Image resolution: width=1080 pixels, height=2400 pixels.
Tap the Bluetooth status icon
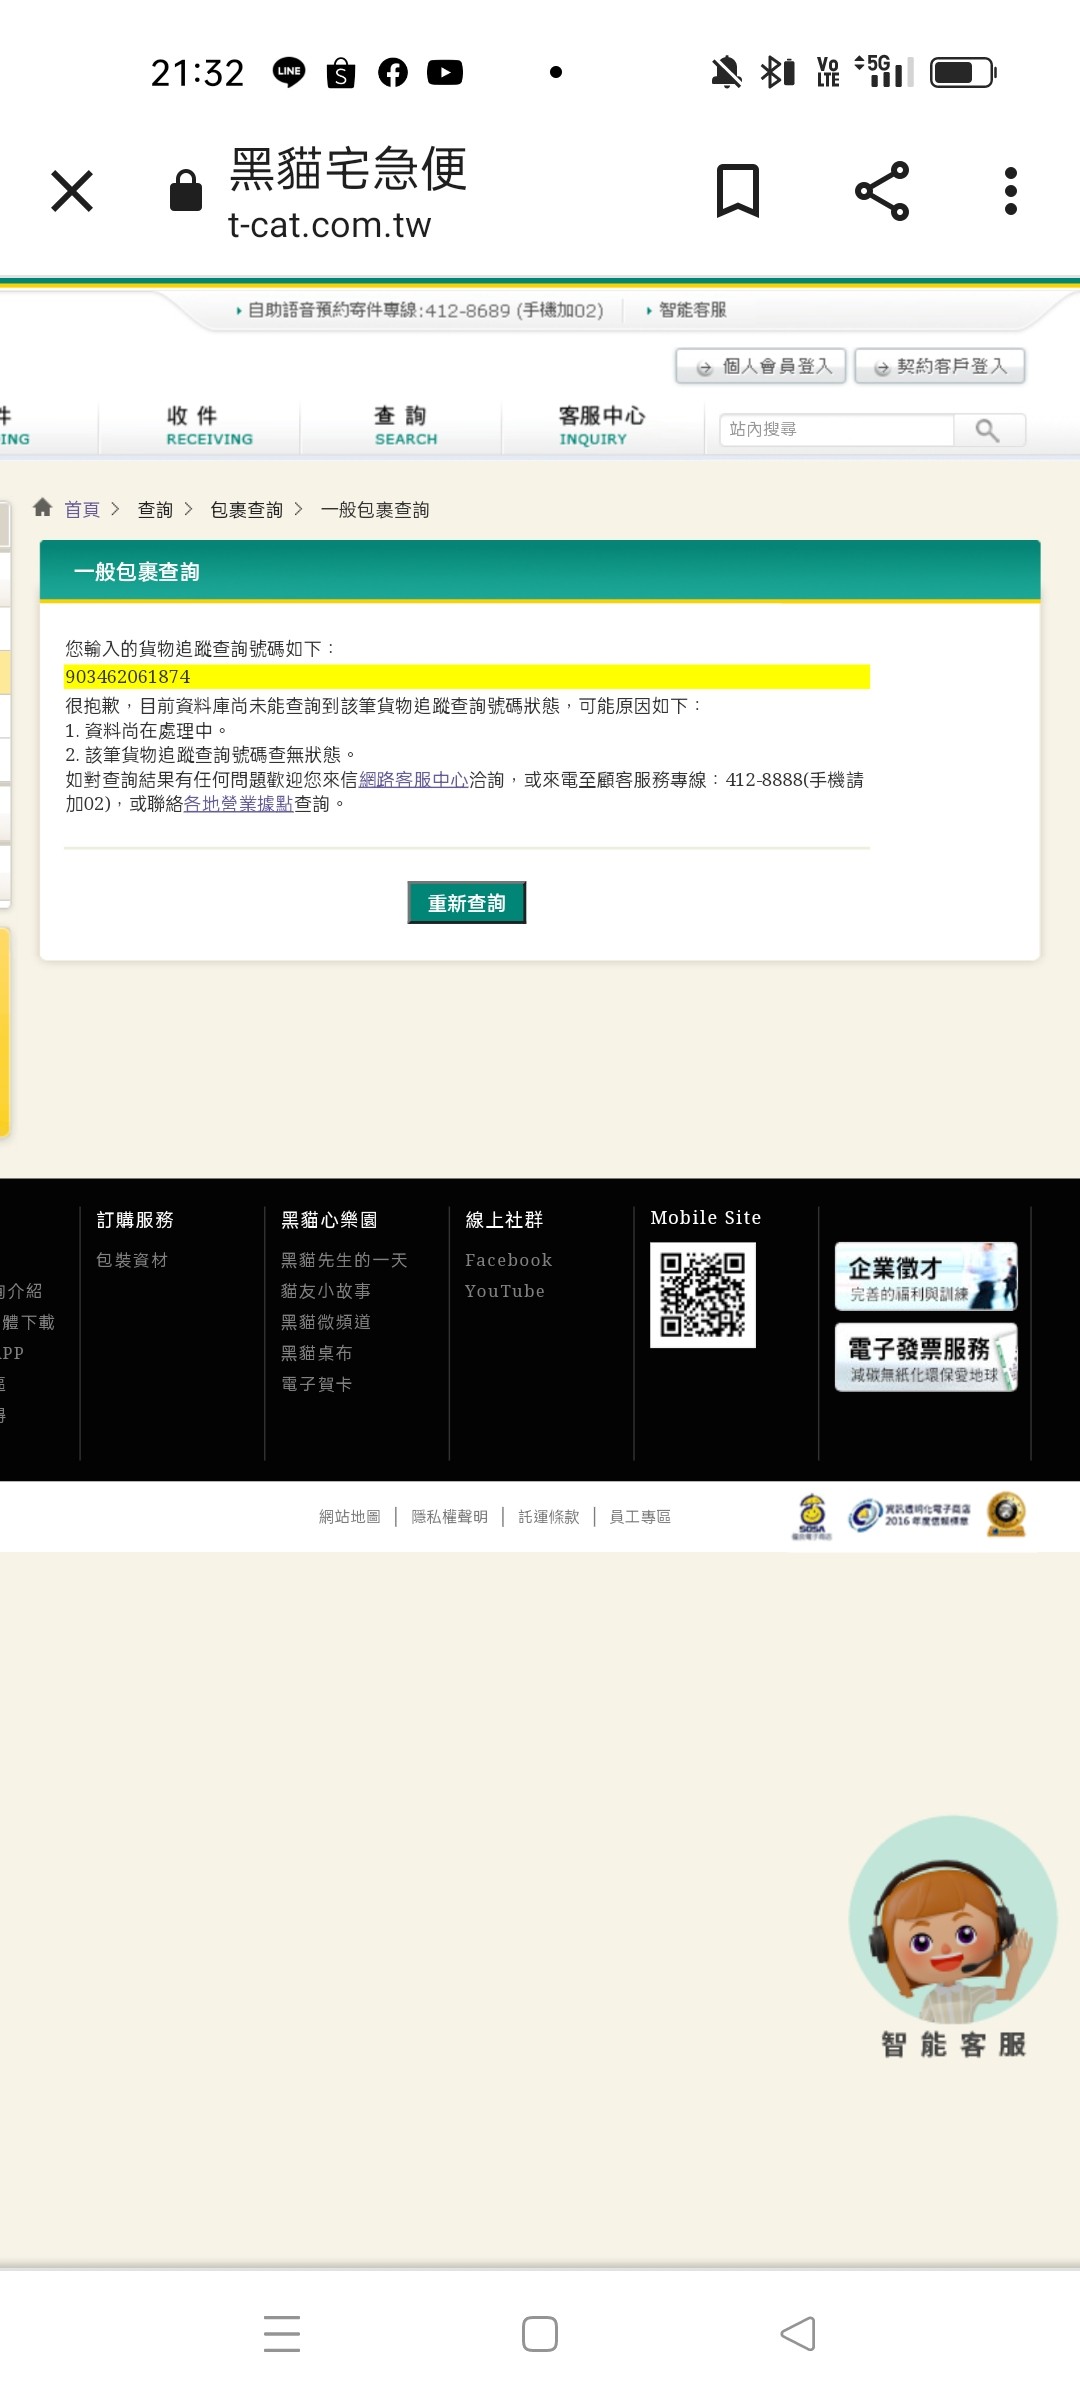(777, 72)
